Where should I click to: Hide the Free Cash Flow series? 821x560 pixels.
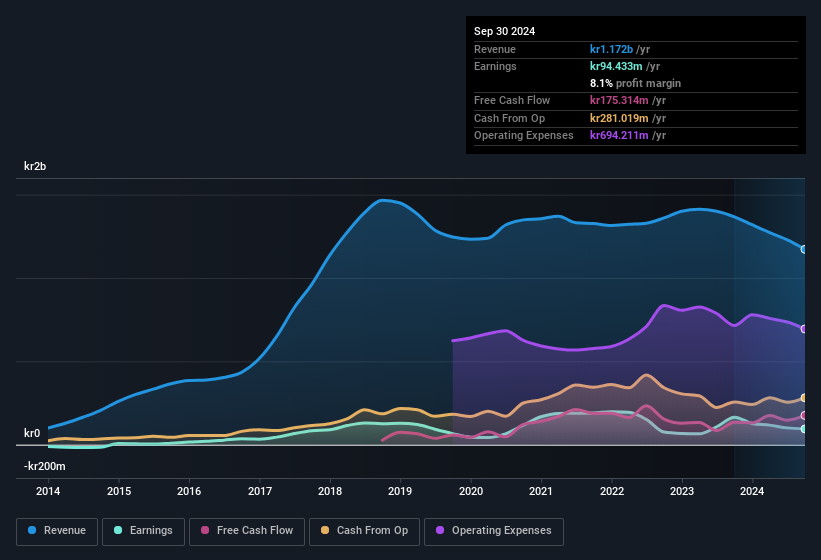tap(245, 531)
